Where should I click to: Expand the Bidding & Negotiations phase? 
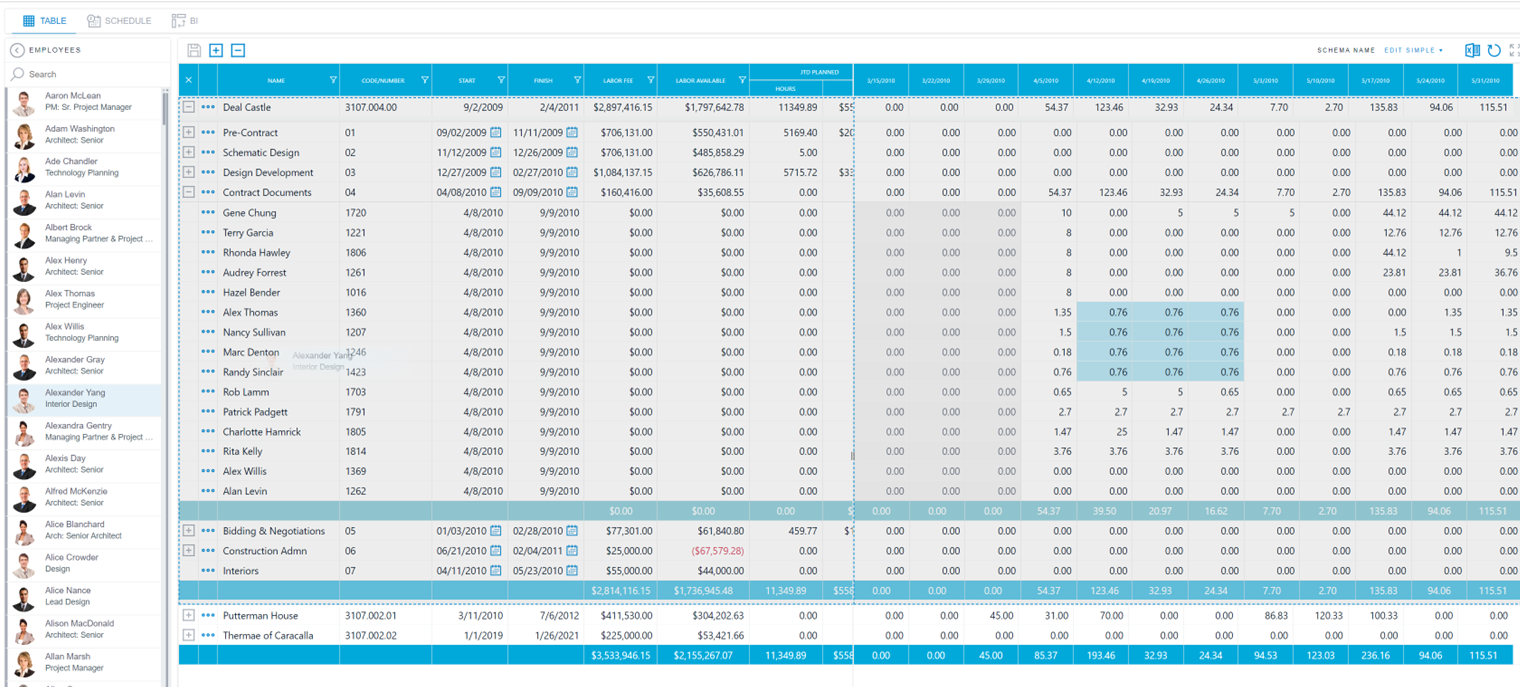(x=188, y=531)
